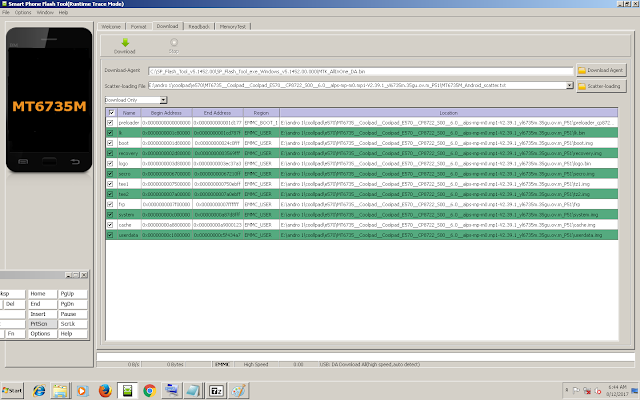Uncheck the preloader partition checkbox
Viewport: 640px width, 400px height.
110,122
